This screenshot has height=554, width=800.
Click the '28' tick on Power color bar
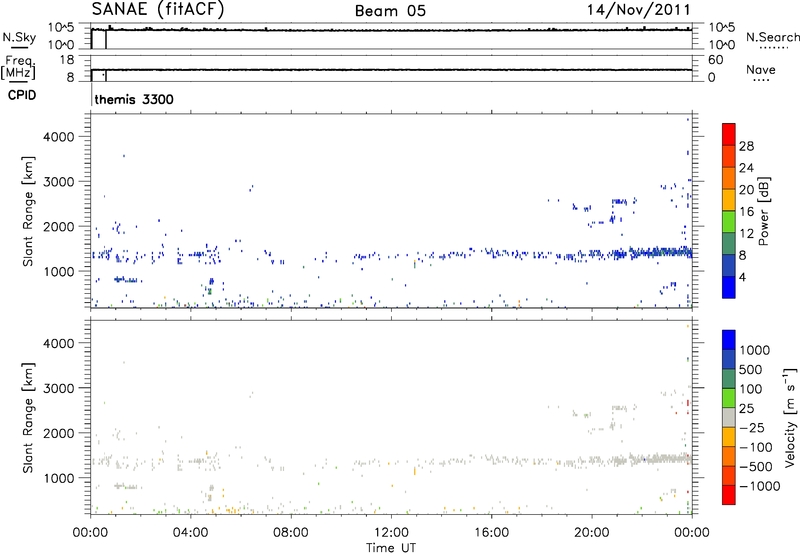click(746, 146)
